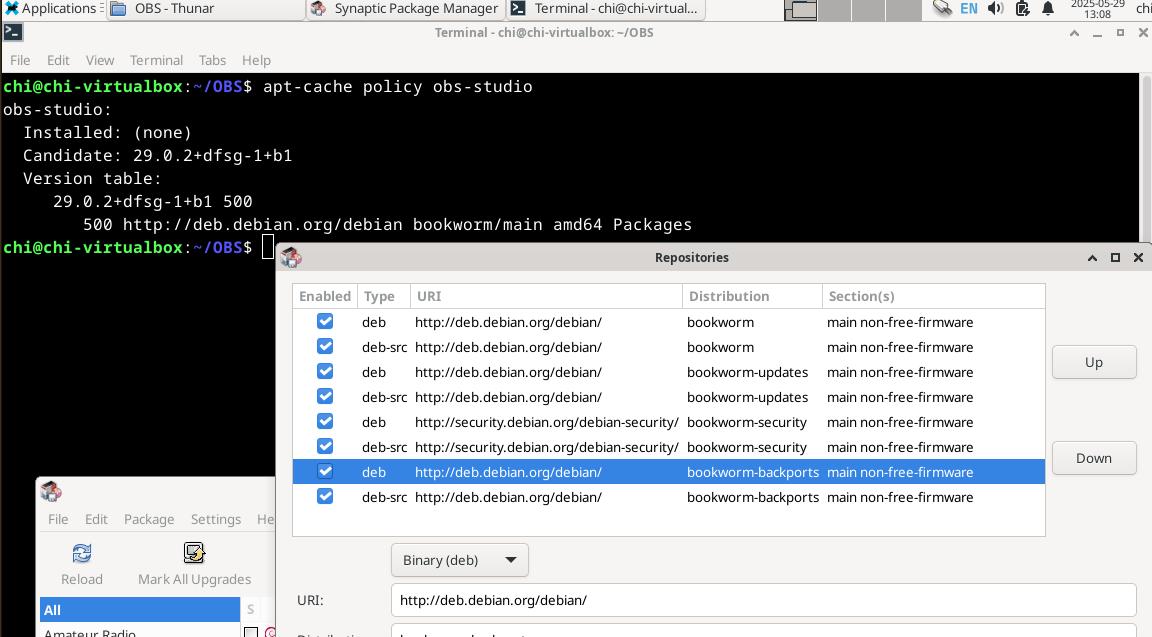The height and width of the screenshot is (637, 1152).
Task: Click the volume speaker tray icon
Action: coord(996,9)
